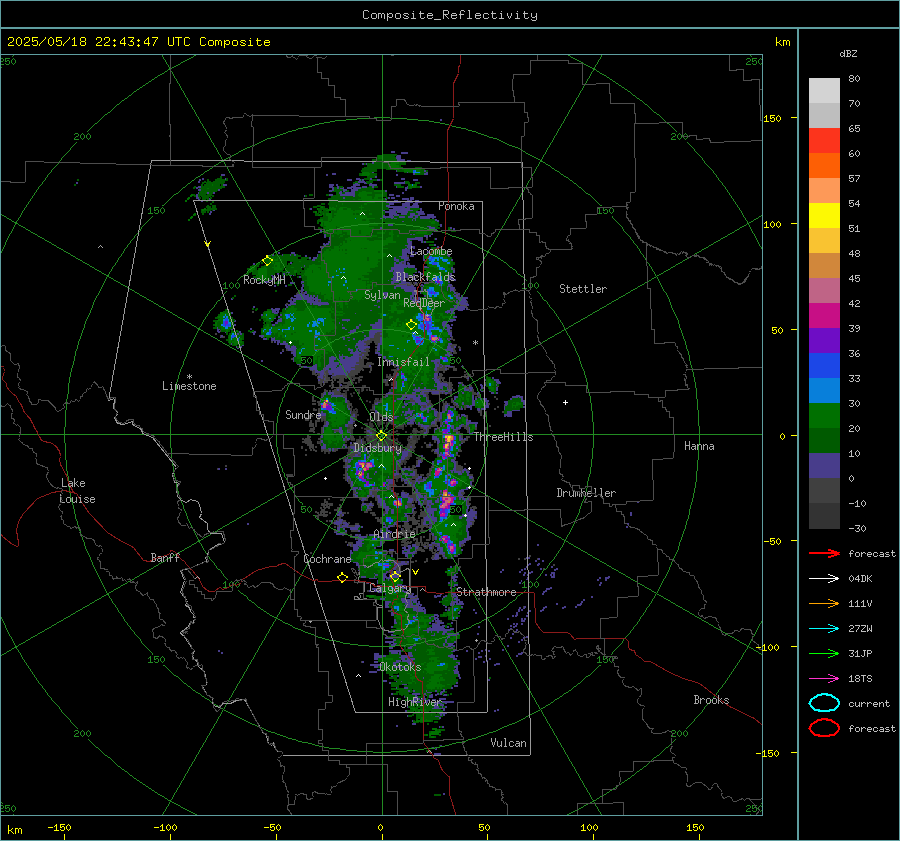Click the magenta swatch in the dBZ scale
This screenshot has height=841, width=900.
(x=824, y=316)
